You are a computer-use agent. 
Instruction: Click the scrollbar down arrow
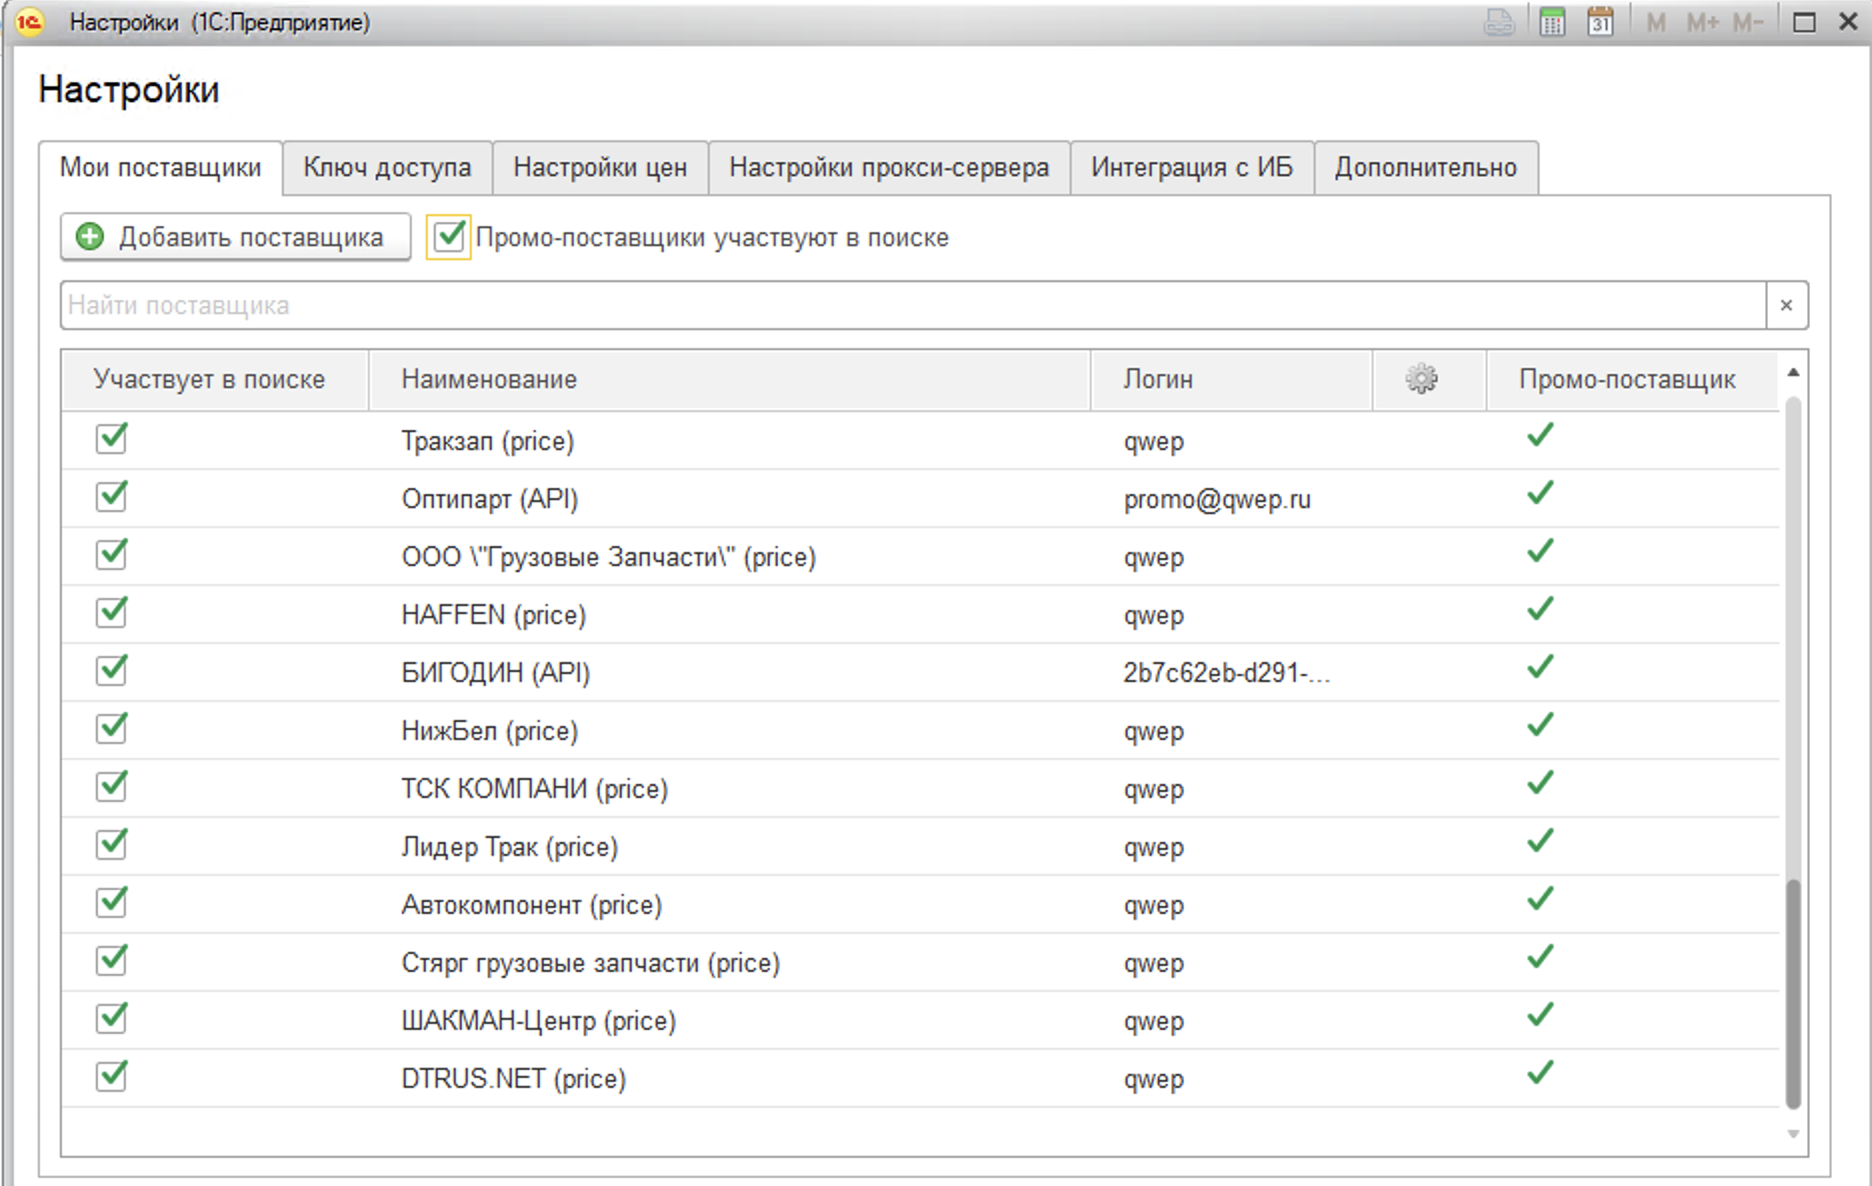point(1793,1134)
